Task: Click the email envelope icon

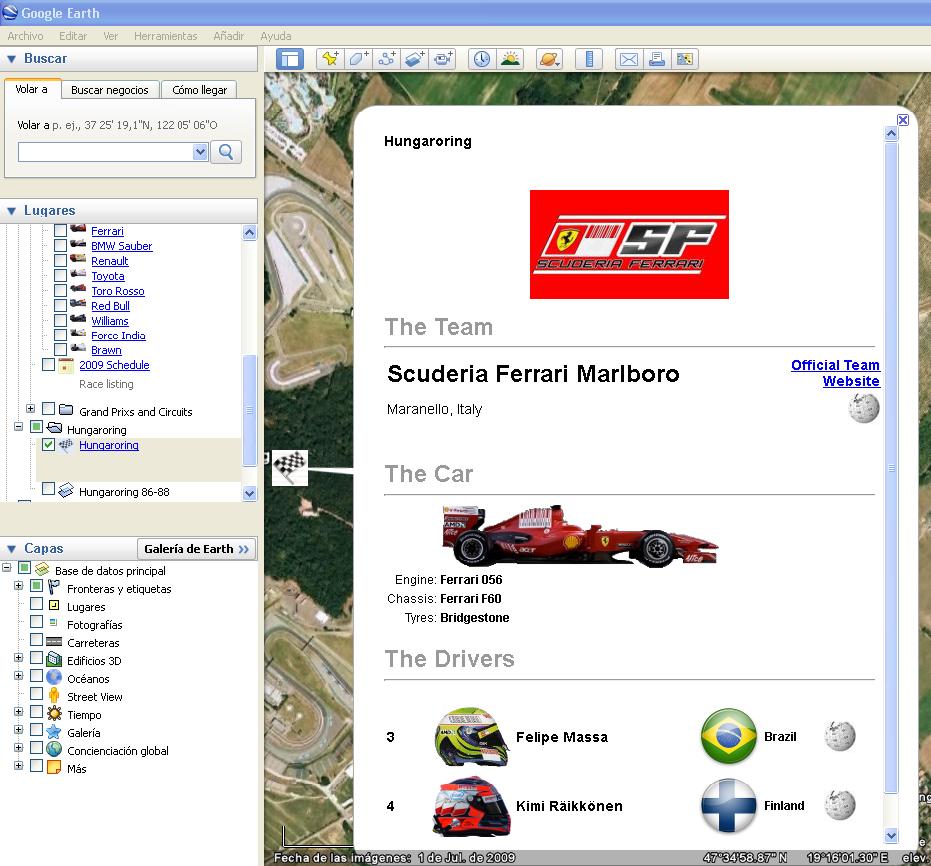Action: 628,59
